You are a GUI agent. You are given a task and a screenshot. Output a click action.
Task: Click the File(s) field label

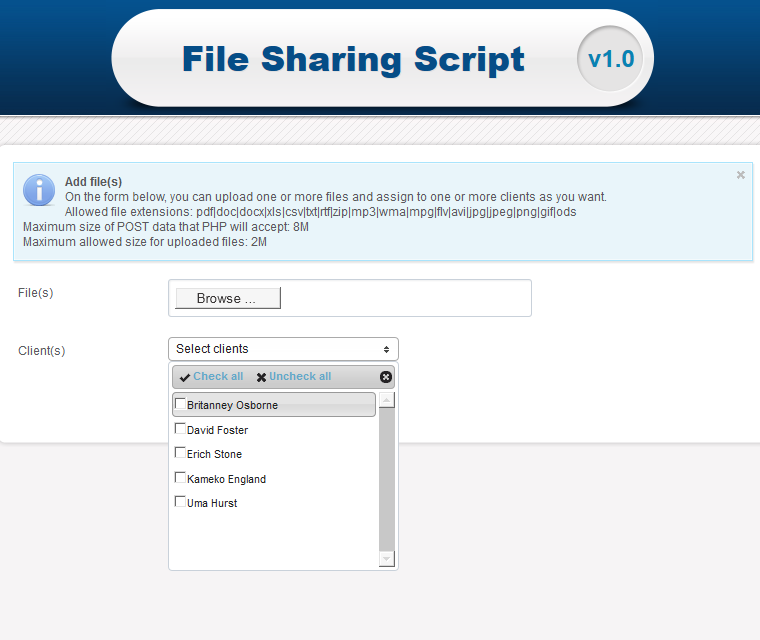tap(35, 293)
